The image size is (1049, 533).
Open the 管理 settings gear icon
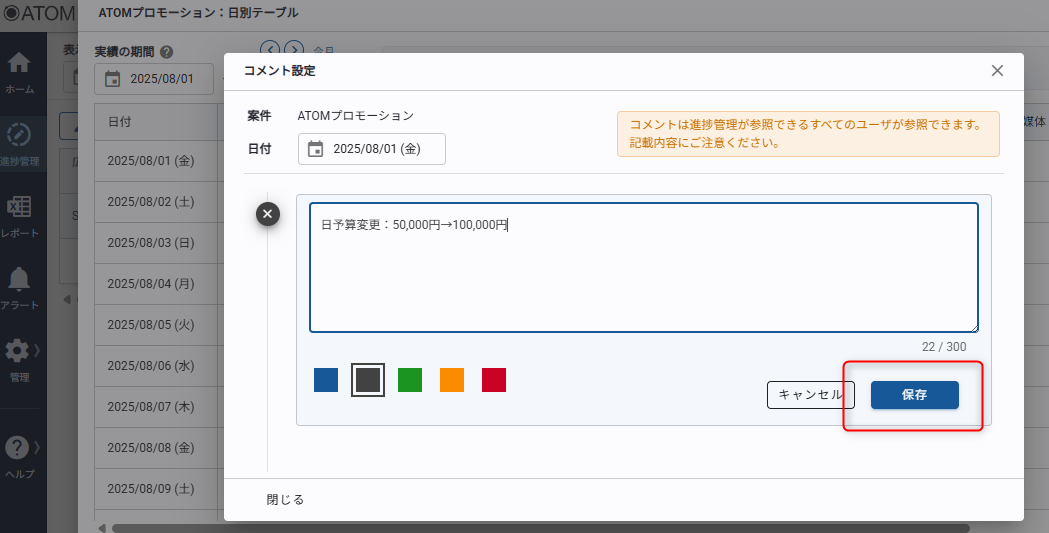click(18, 351)
